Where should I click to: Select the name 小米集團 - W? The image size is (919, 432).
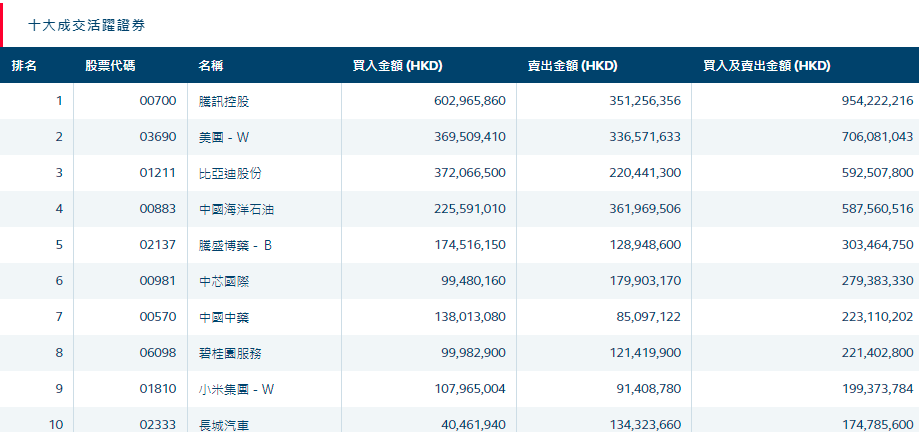(236, 389)
